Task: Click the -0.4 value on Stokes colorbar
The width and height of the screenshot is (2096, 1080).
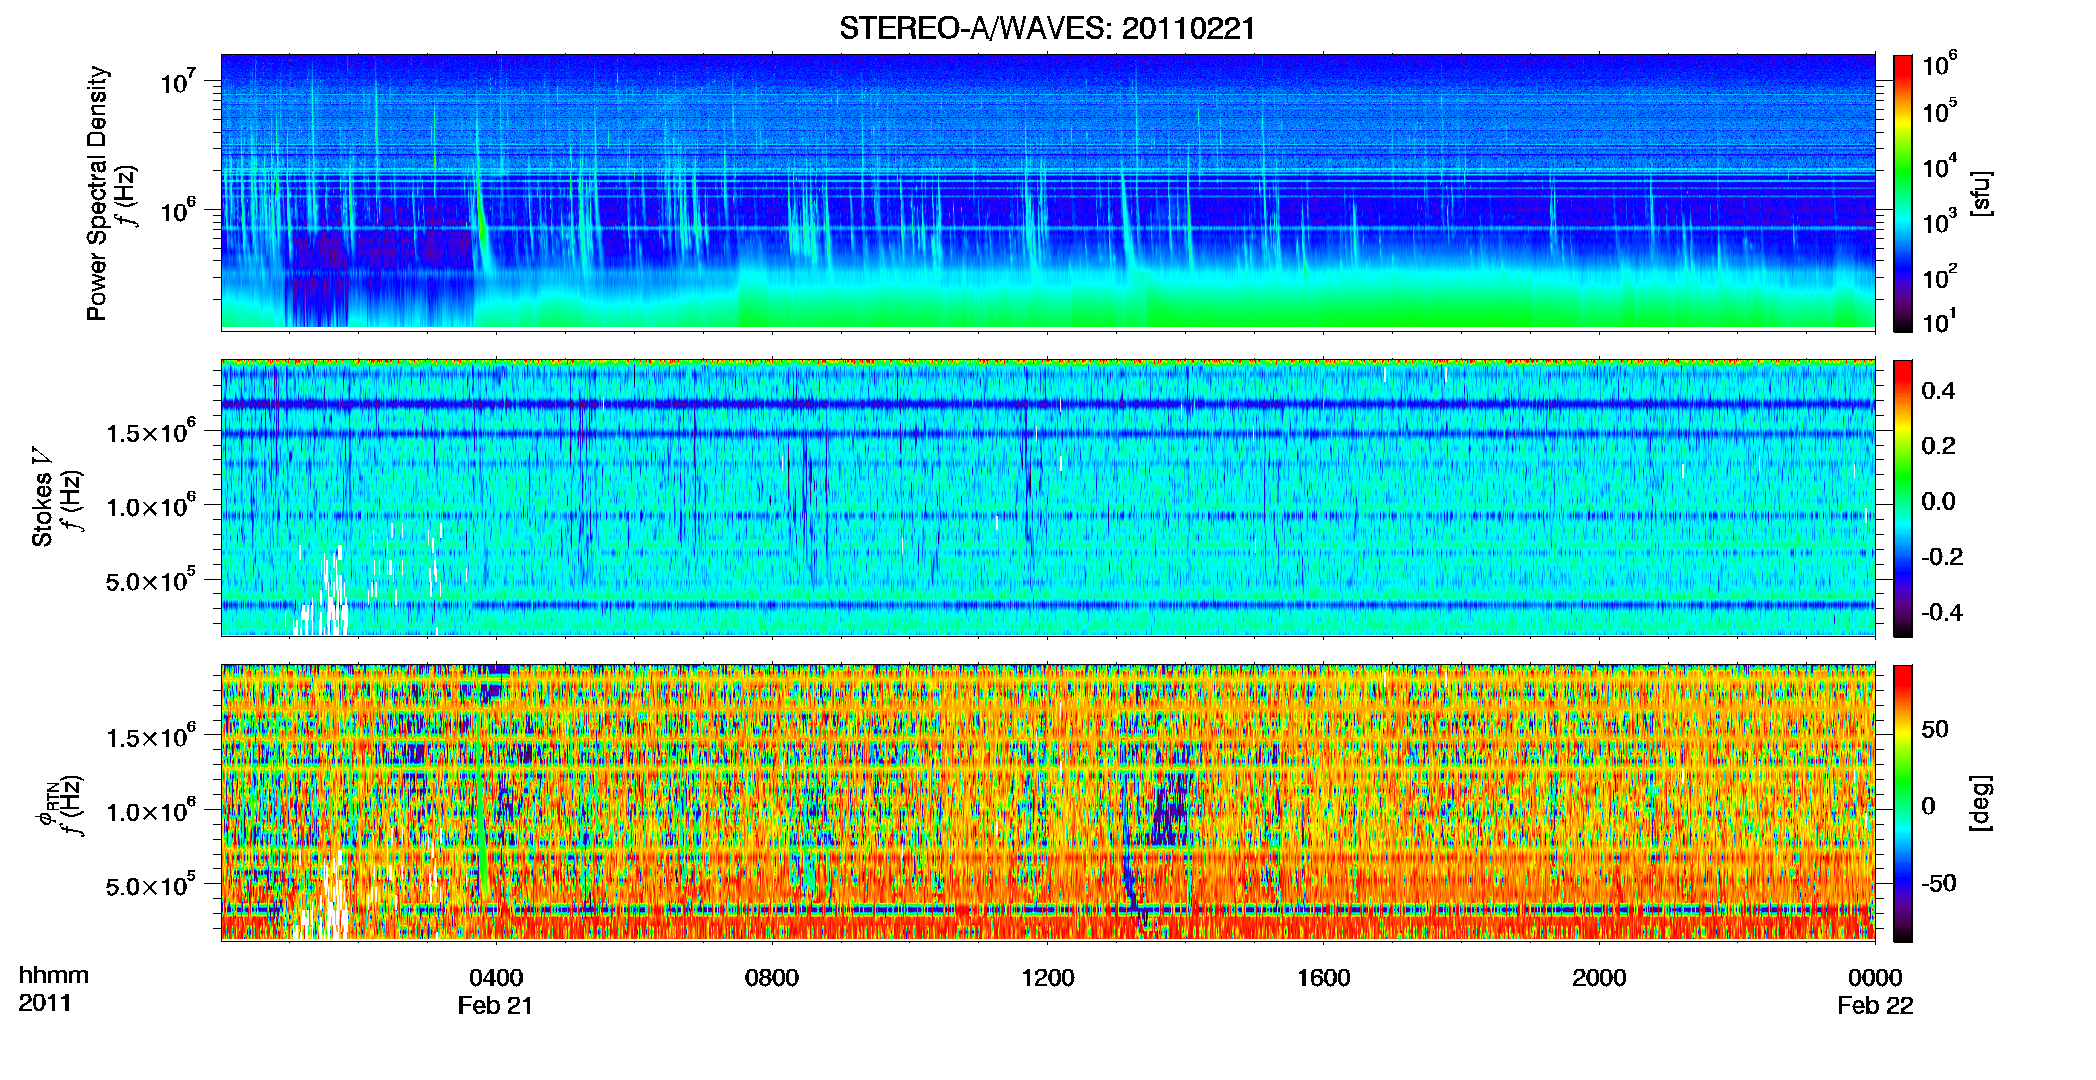Action: click(1942, 612)
